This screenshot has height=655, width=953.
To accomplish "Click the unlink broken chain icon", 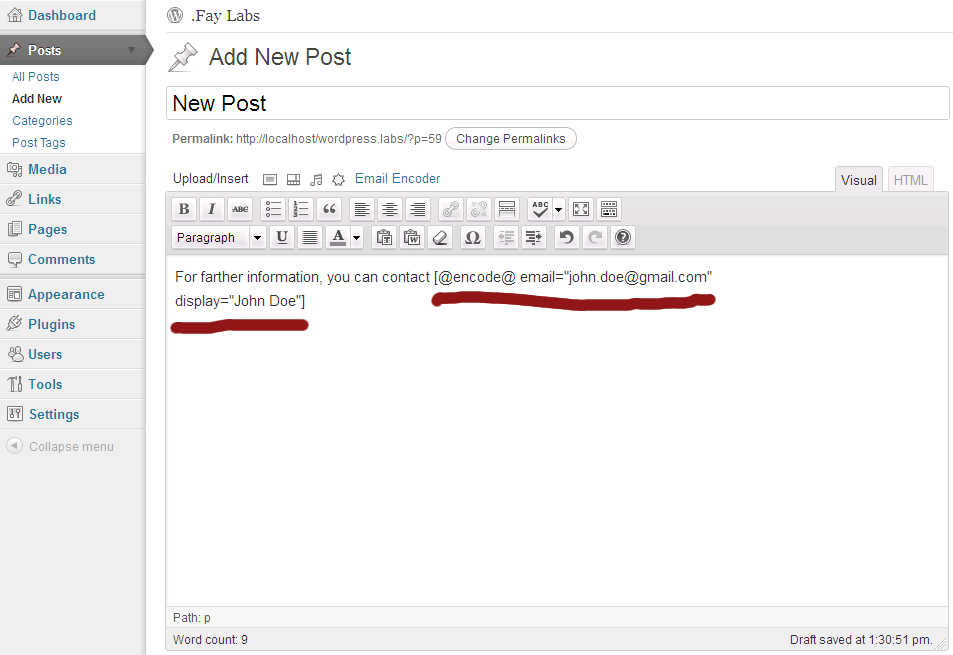I will pyautogui.click(x=479, y=210).
